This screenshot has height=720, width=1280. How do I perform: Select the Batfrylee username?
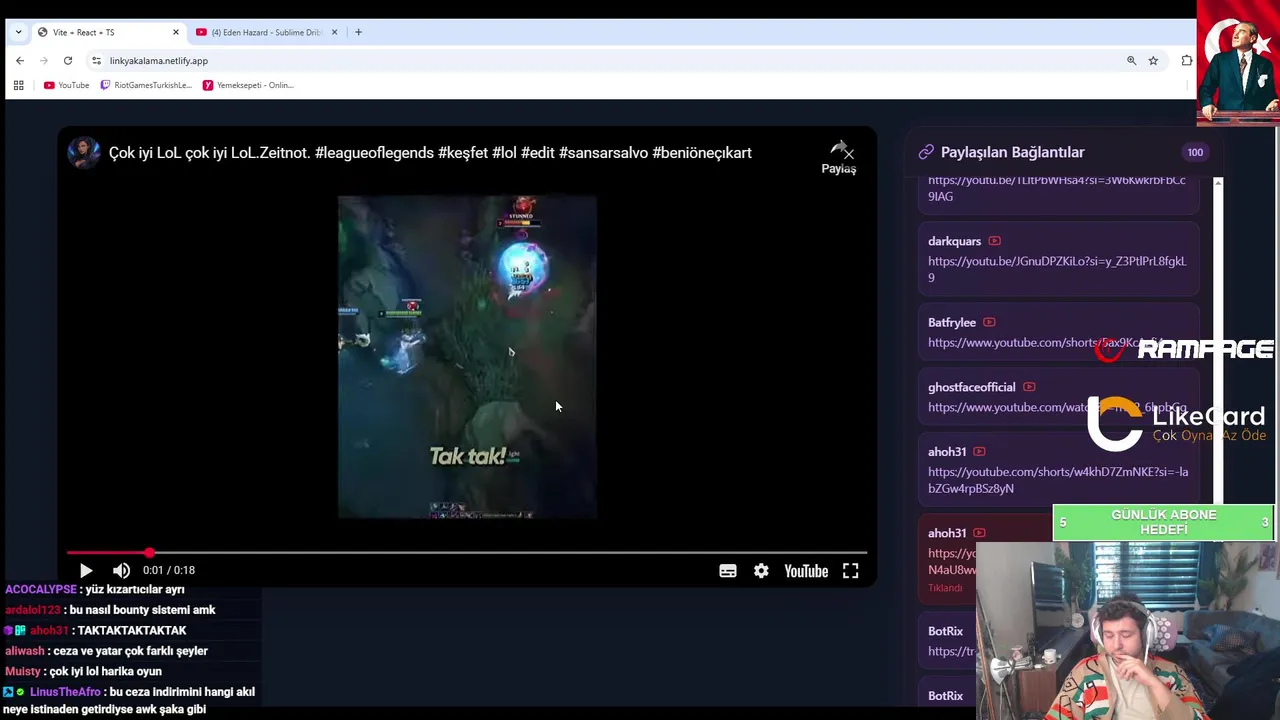[952, 322]
